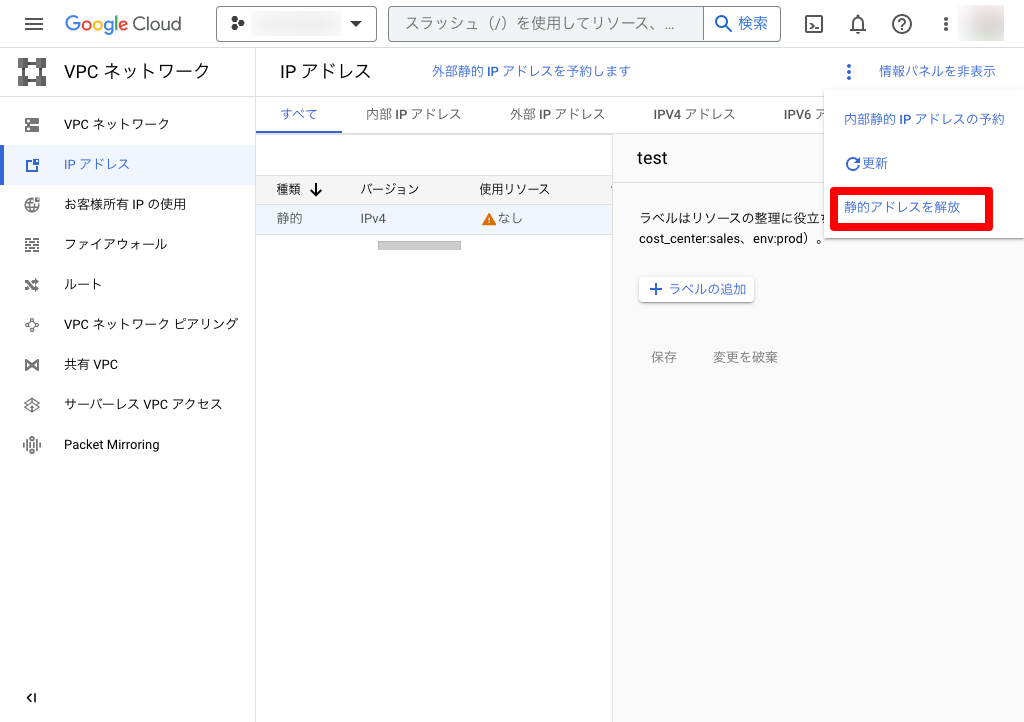
Task: Click the 検索 search button
Action: (742, 24)
